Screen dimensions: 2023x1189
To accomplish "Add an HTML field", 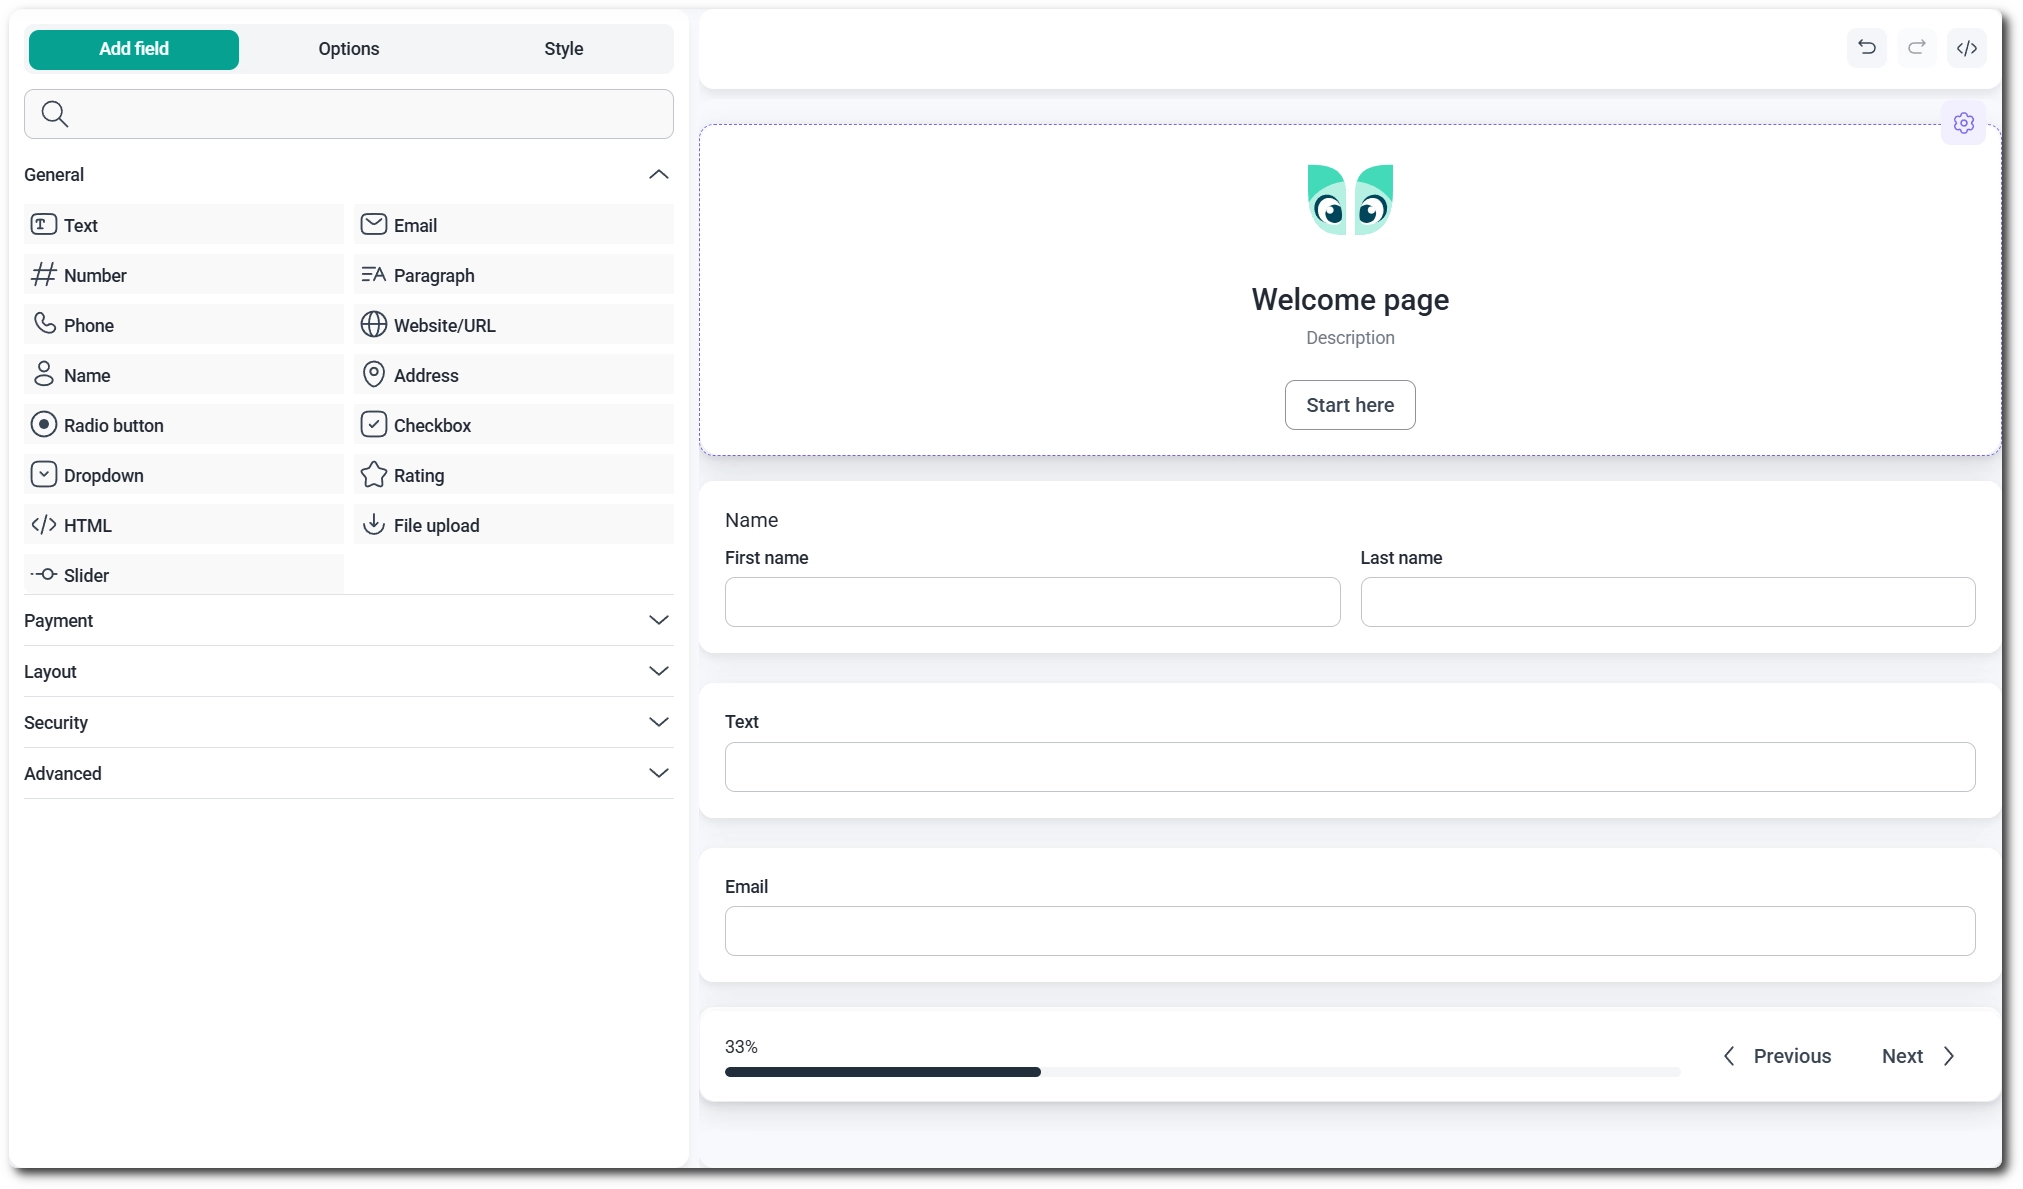I will click(184, 525).
